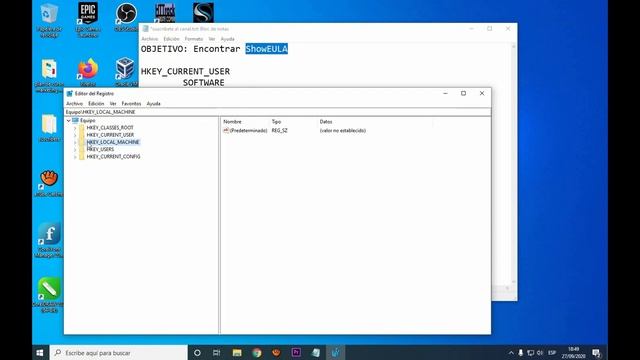This screenshot has height=360, width=640.
Task: Open the orange glove app on taskbar
Action: click(276, 353)
